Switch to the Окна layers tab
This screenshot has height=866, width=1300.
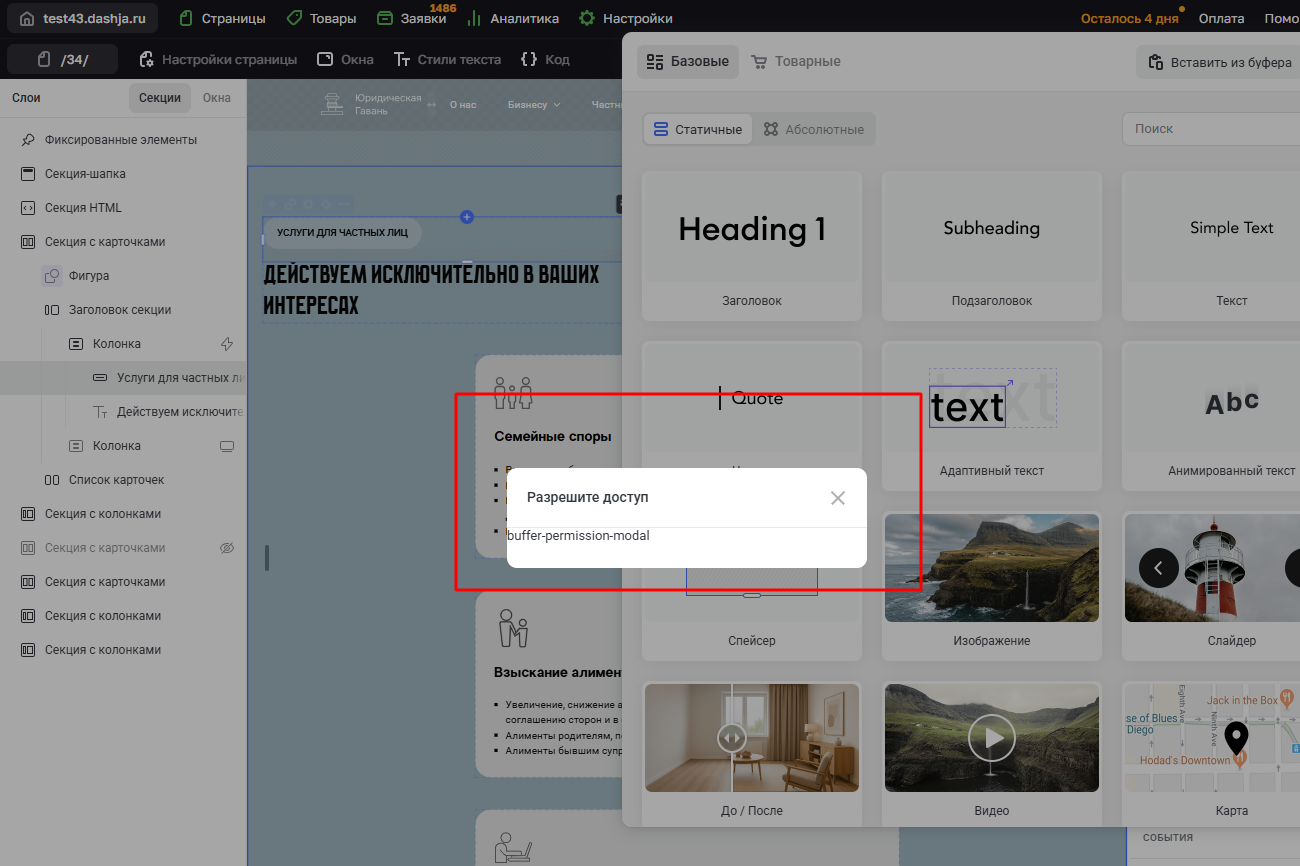tap(217, 98)
